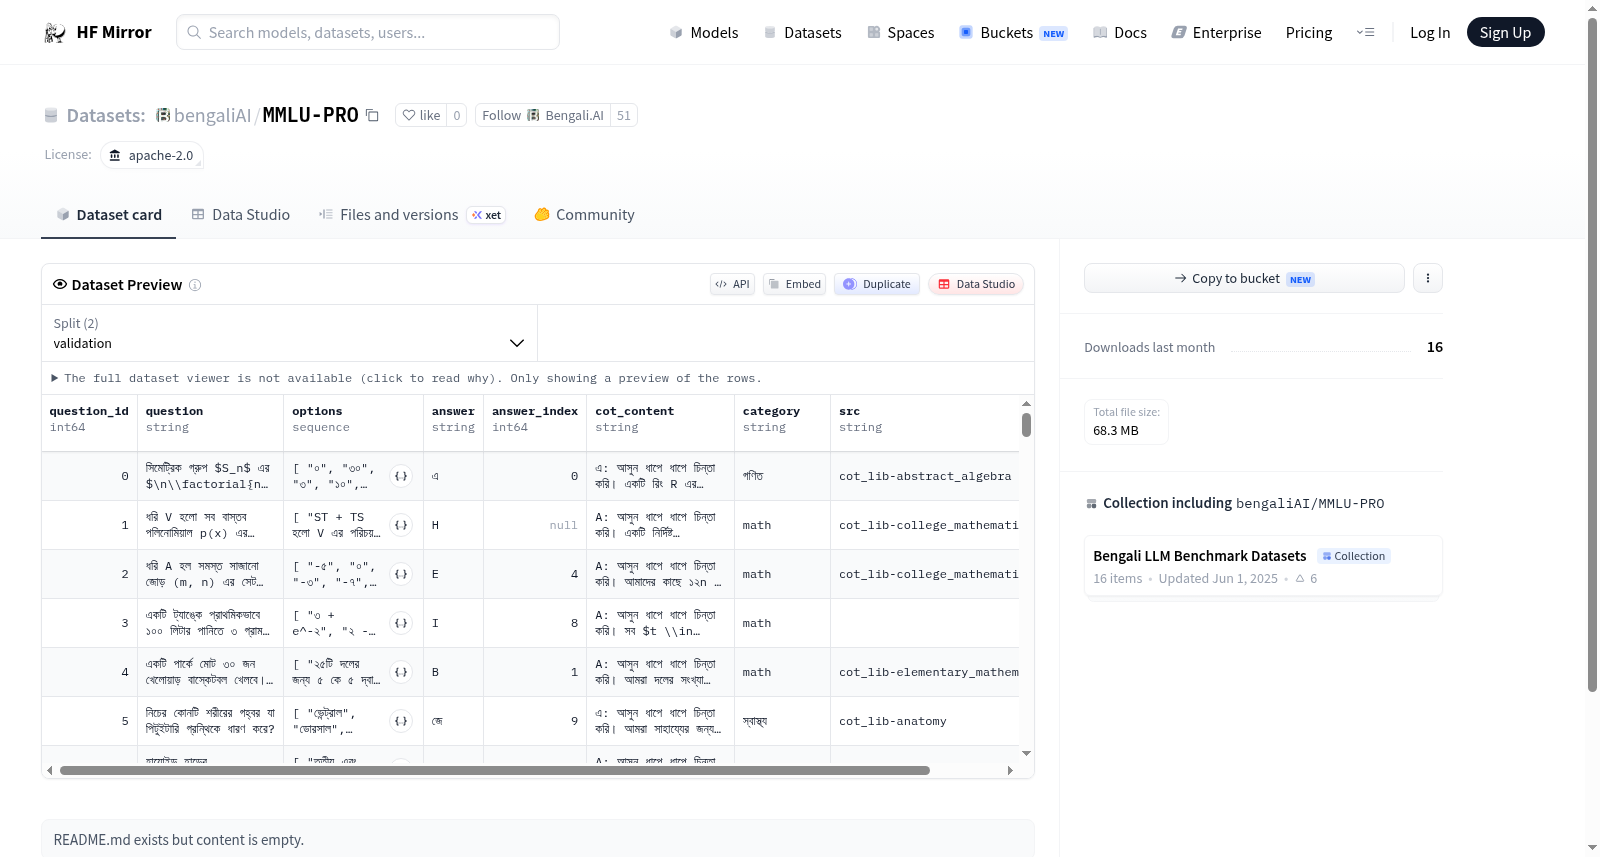The width and height of the screenshot is (1600, 857).
Task: Click the upvote icon on the collection card
Action: 1300,579
